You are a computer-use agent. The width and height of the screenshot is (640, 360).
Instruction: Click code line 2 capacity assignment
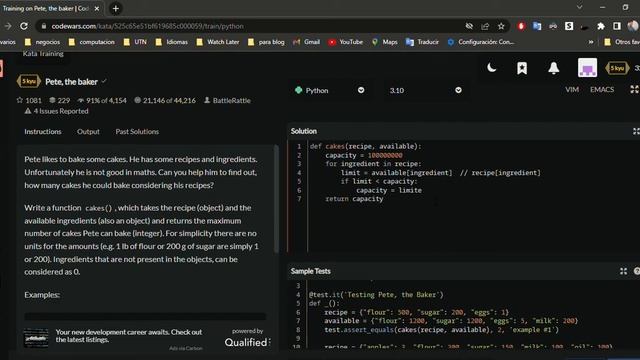click(x=364, y=155)
